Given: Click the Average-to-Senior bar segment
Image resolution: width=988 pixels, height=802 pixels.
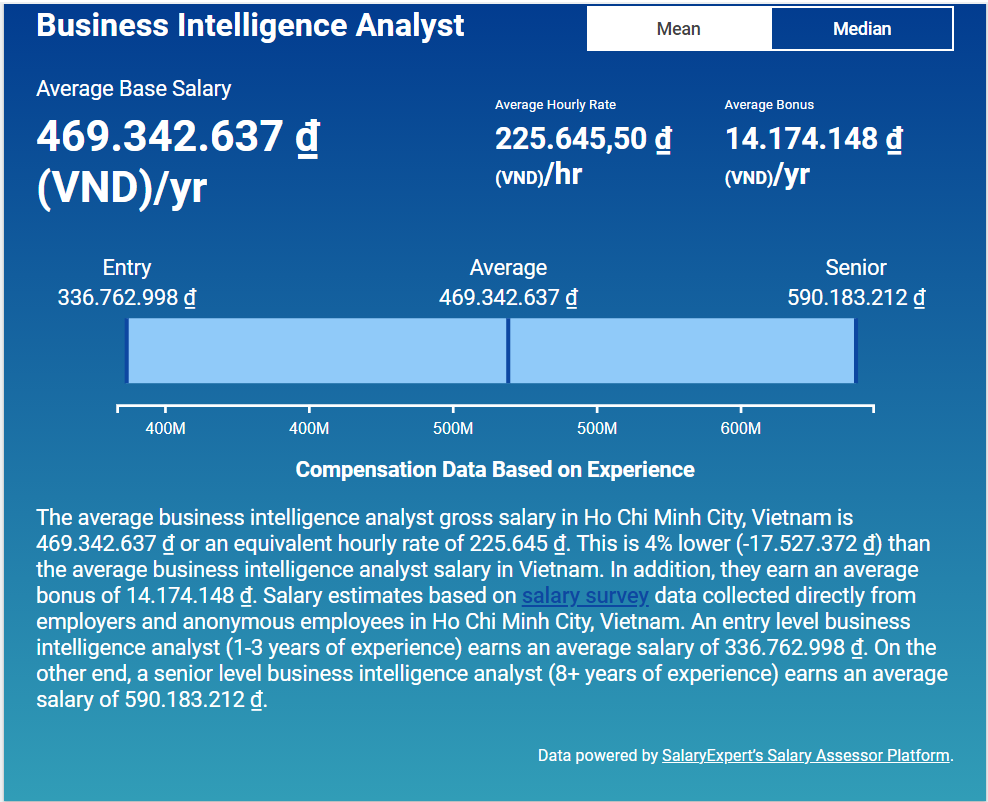Looking at the screenshot, I should pos(681,351).
